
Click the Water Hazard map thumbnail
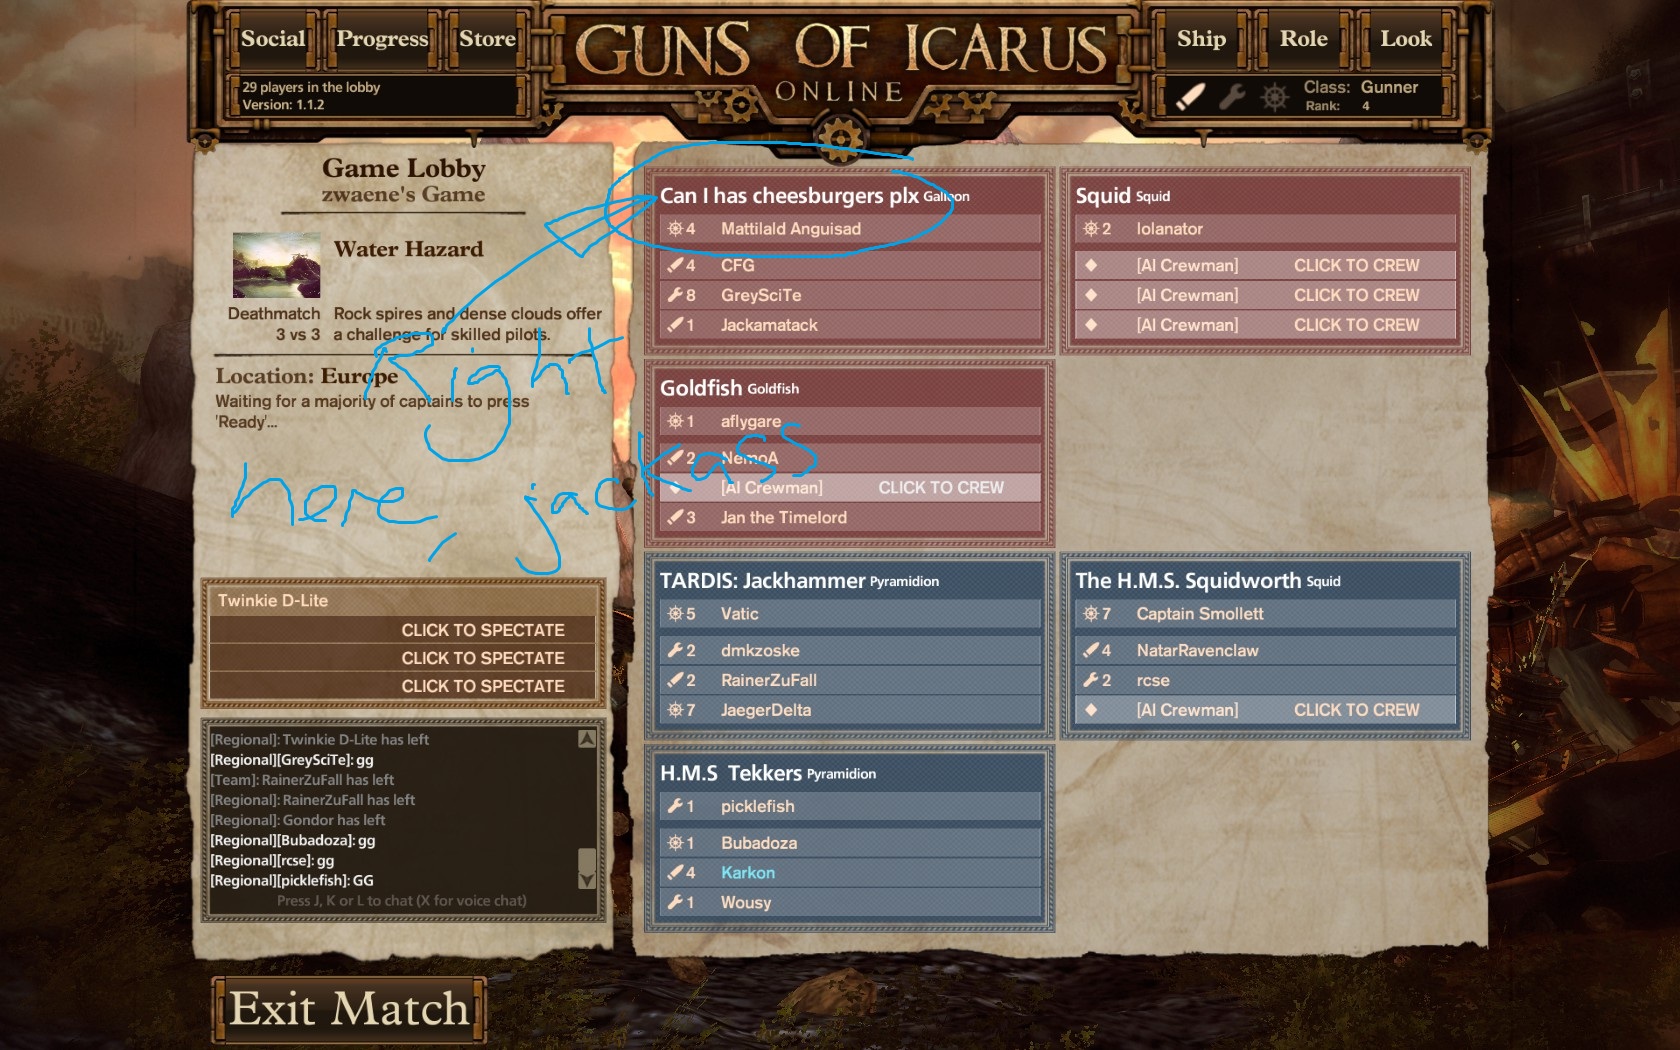pyautogui.click(x=276, y=265)
